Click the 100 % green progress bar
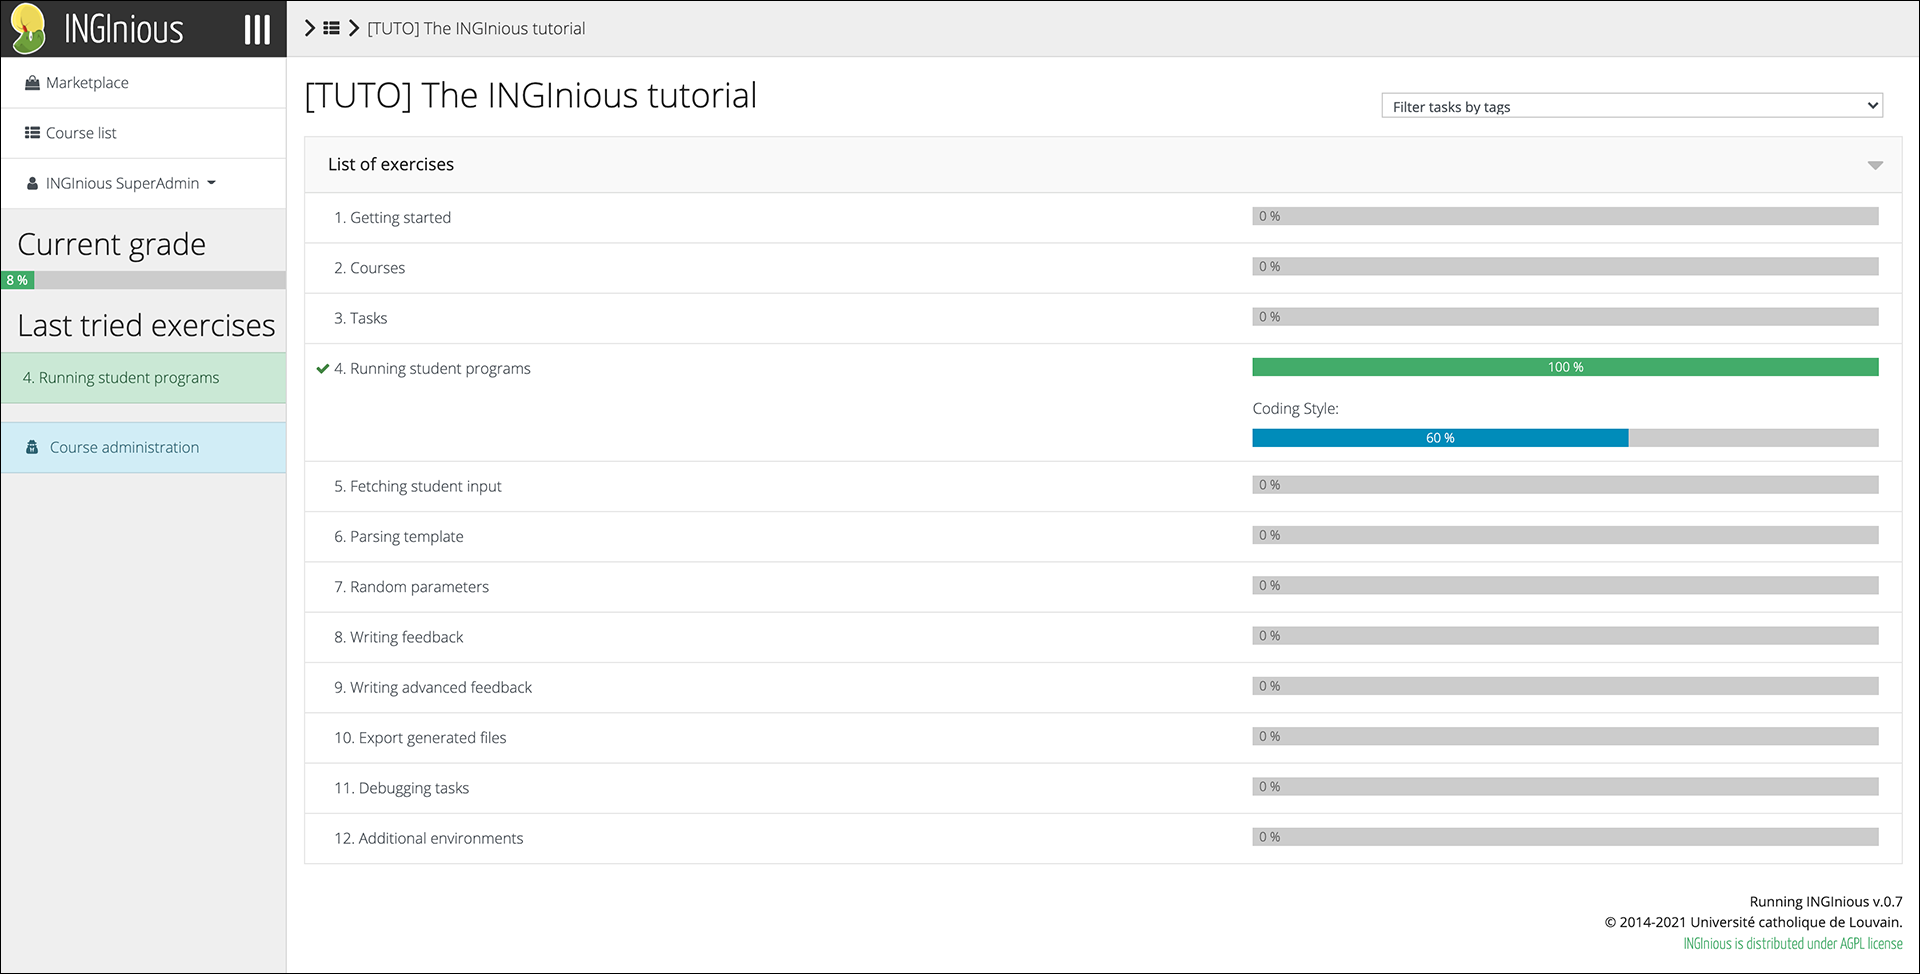 tap(1565, 367)
